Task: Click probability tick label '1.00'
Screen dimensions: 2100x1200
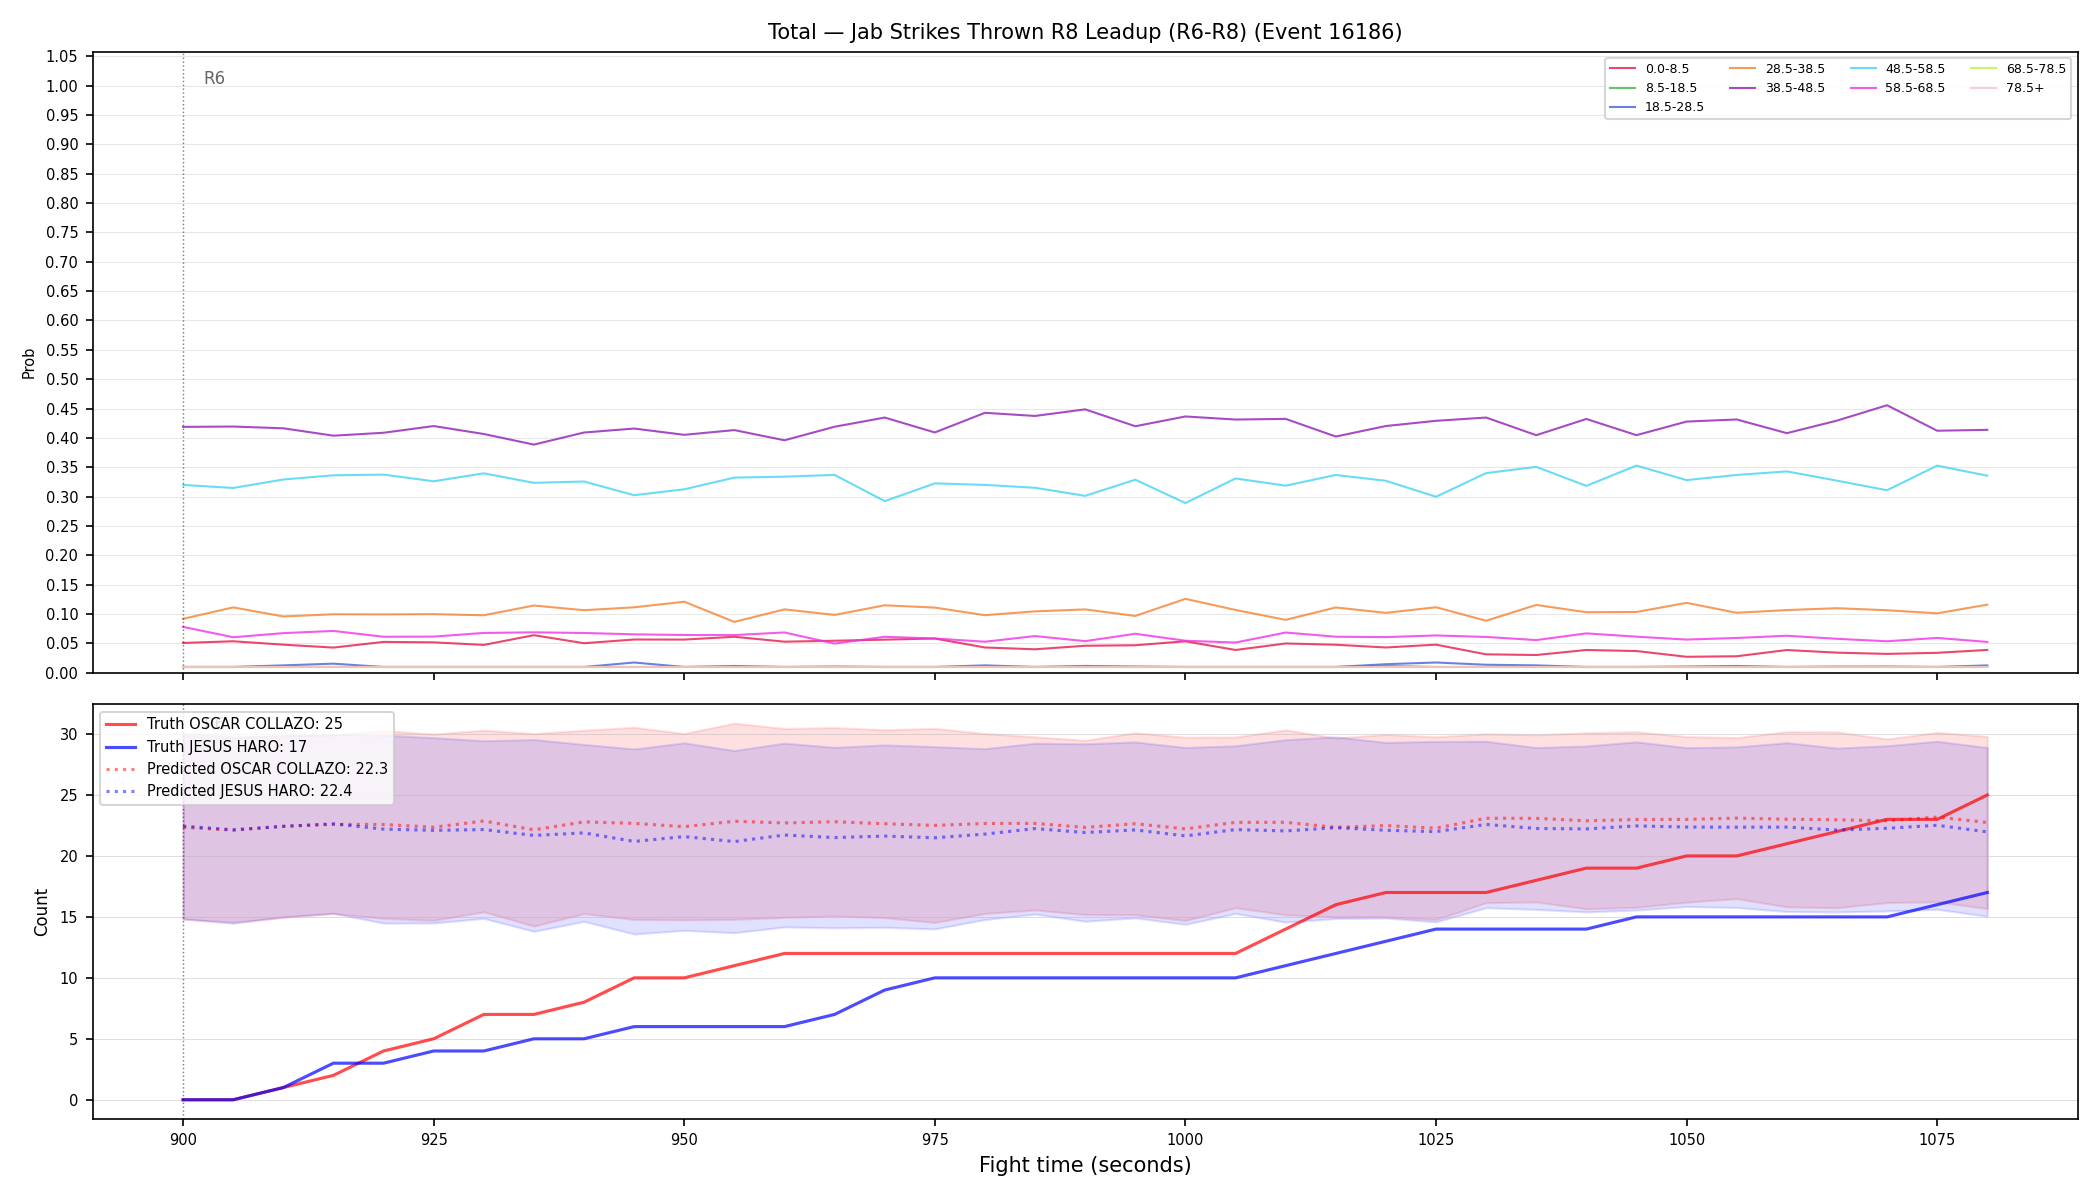Action: [62, 86]
